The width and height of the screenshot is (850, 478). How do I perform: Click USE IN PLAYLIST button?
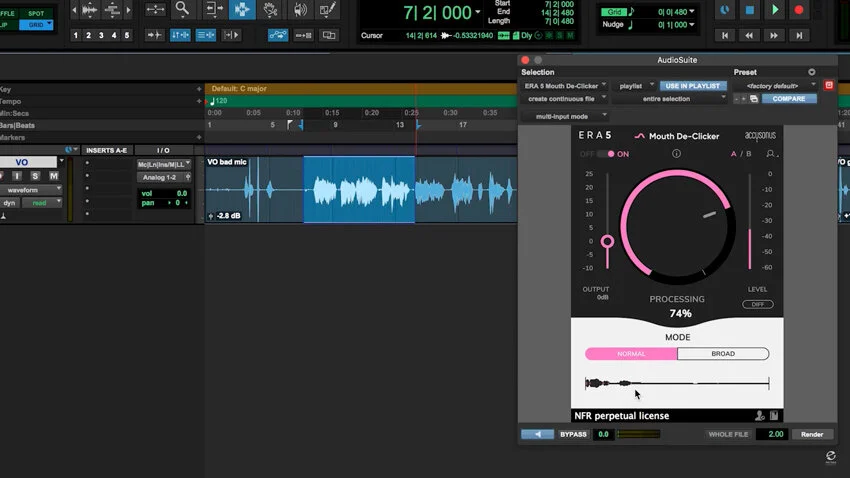pyautogui.click(x=692, y=86)
